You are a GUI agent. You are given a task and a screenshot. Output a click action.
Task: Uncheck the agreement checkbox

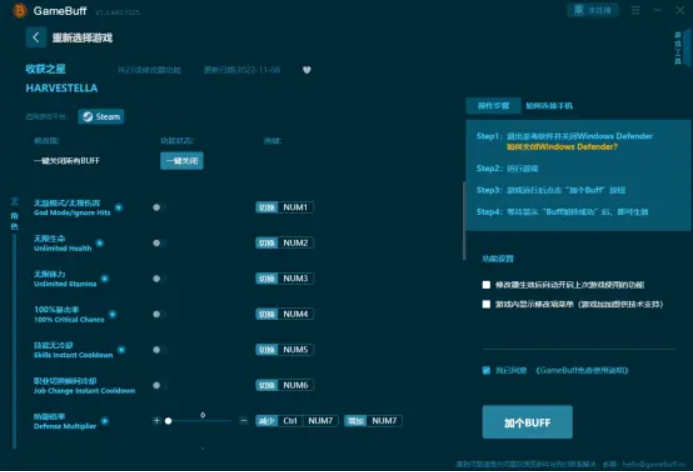point(486,370)
